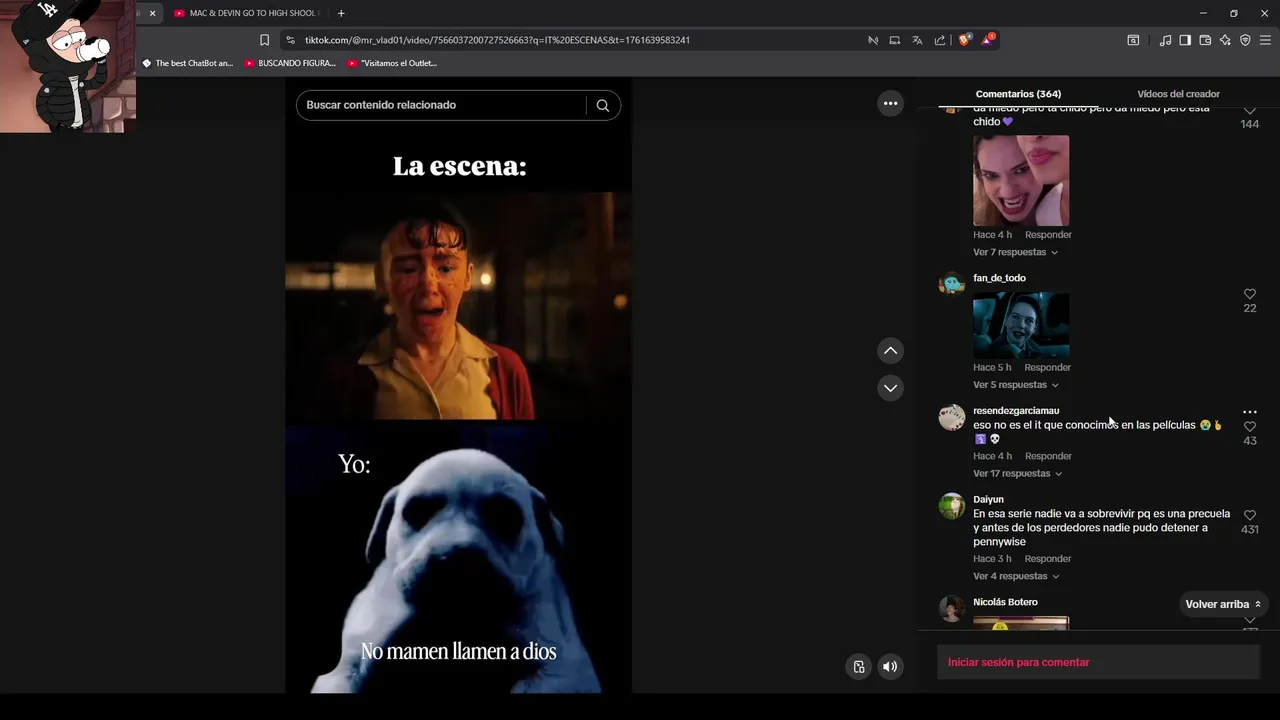Viewport: 1280px width, 720px height.
Task: Open the video more-options three dots menu
Action: coord(890,103)
